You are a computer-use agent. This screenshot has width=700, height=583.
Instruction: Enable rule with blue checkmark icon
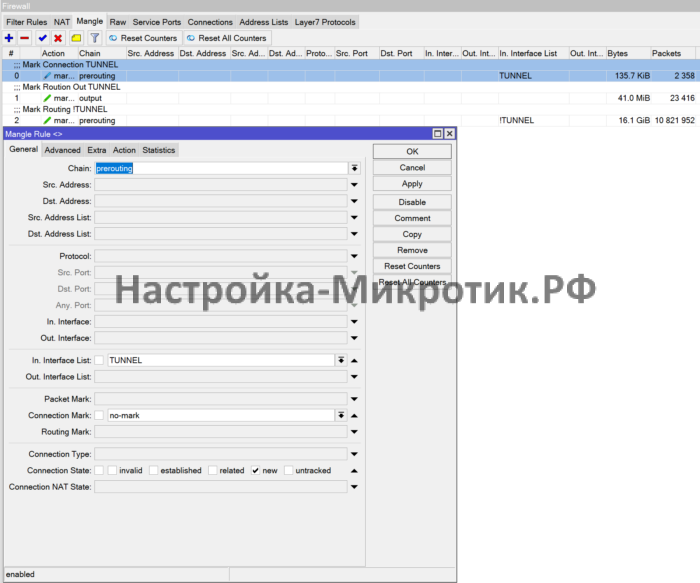(x=42, y=38)
